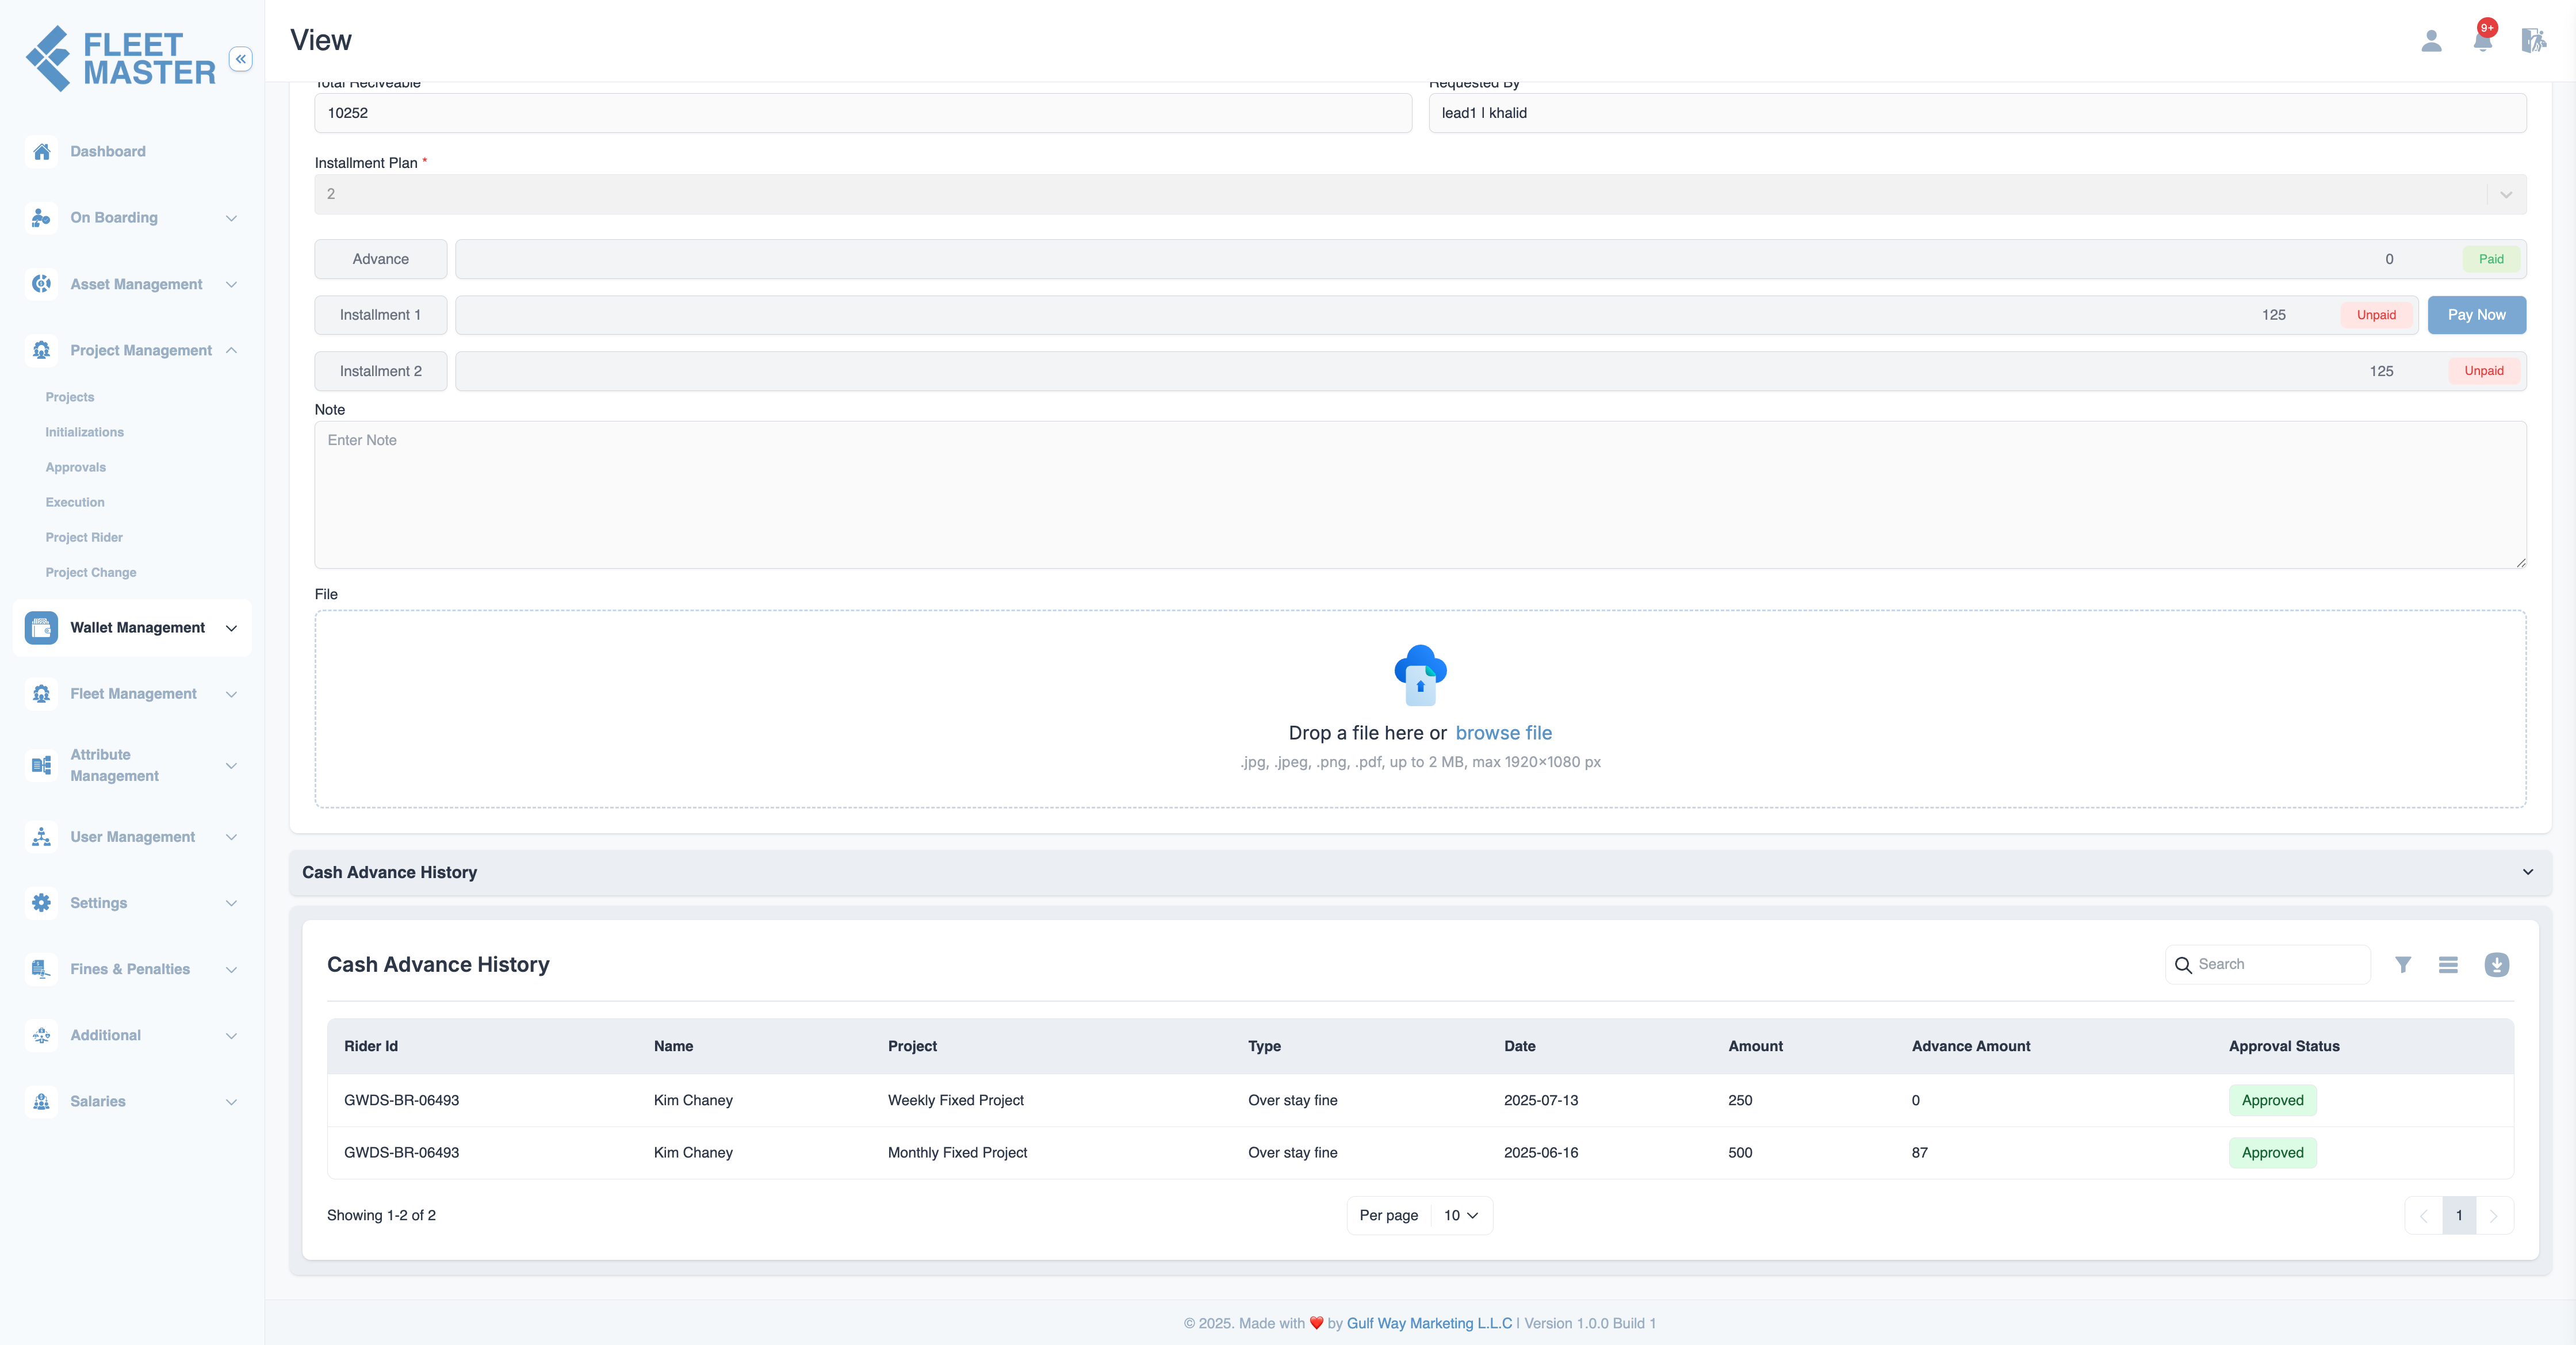Click the Dashboard home icon

(x=41, y=152)
